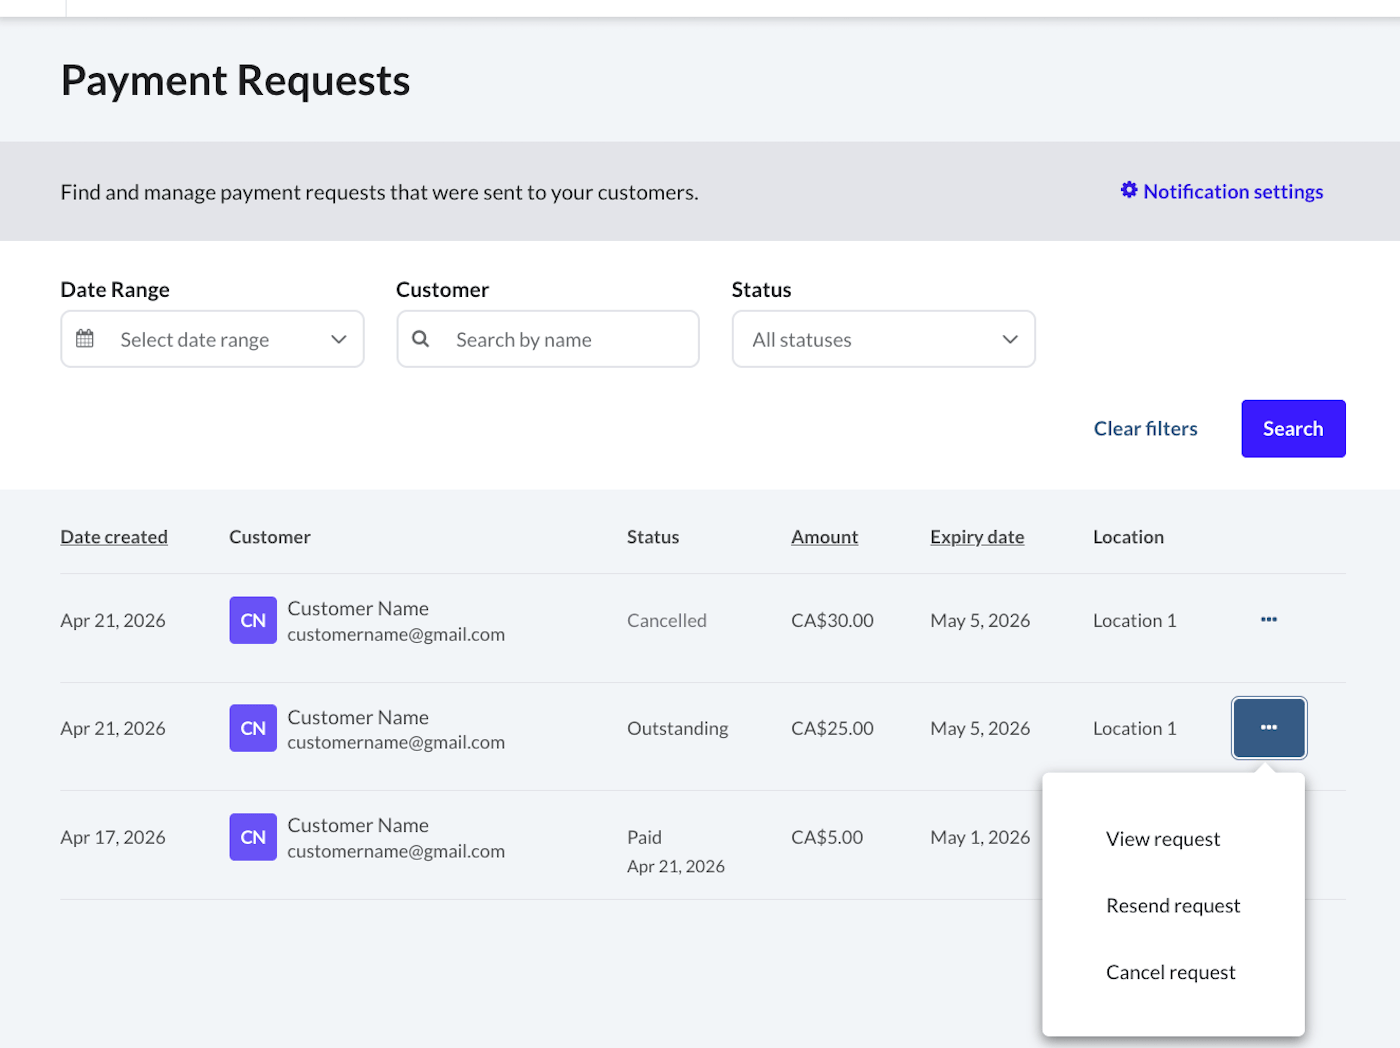Open the ellipsis menu on the Cancelled row
Image resolution: width=1400 pixels, height=1048 pixels.
coord(1268,620)
